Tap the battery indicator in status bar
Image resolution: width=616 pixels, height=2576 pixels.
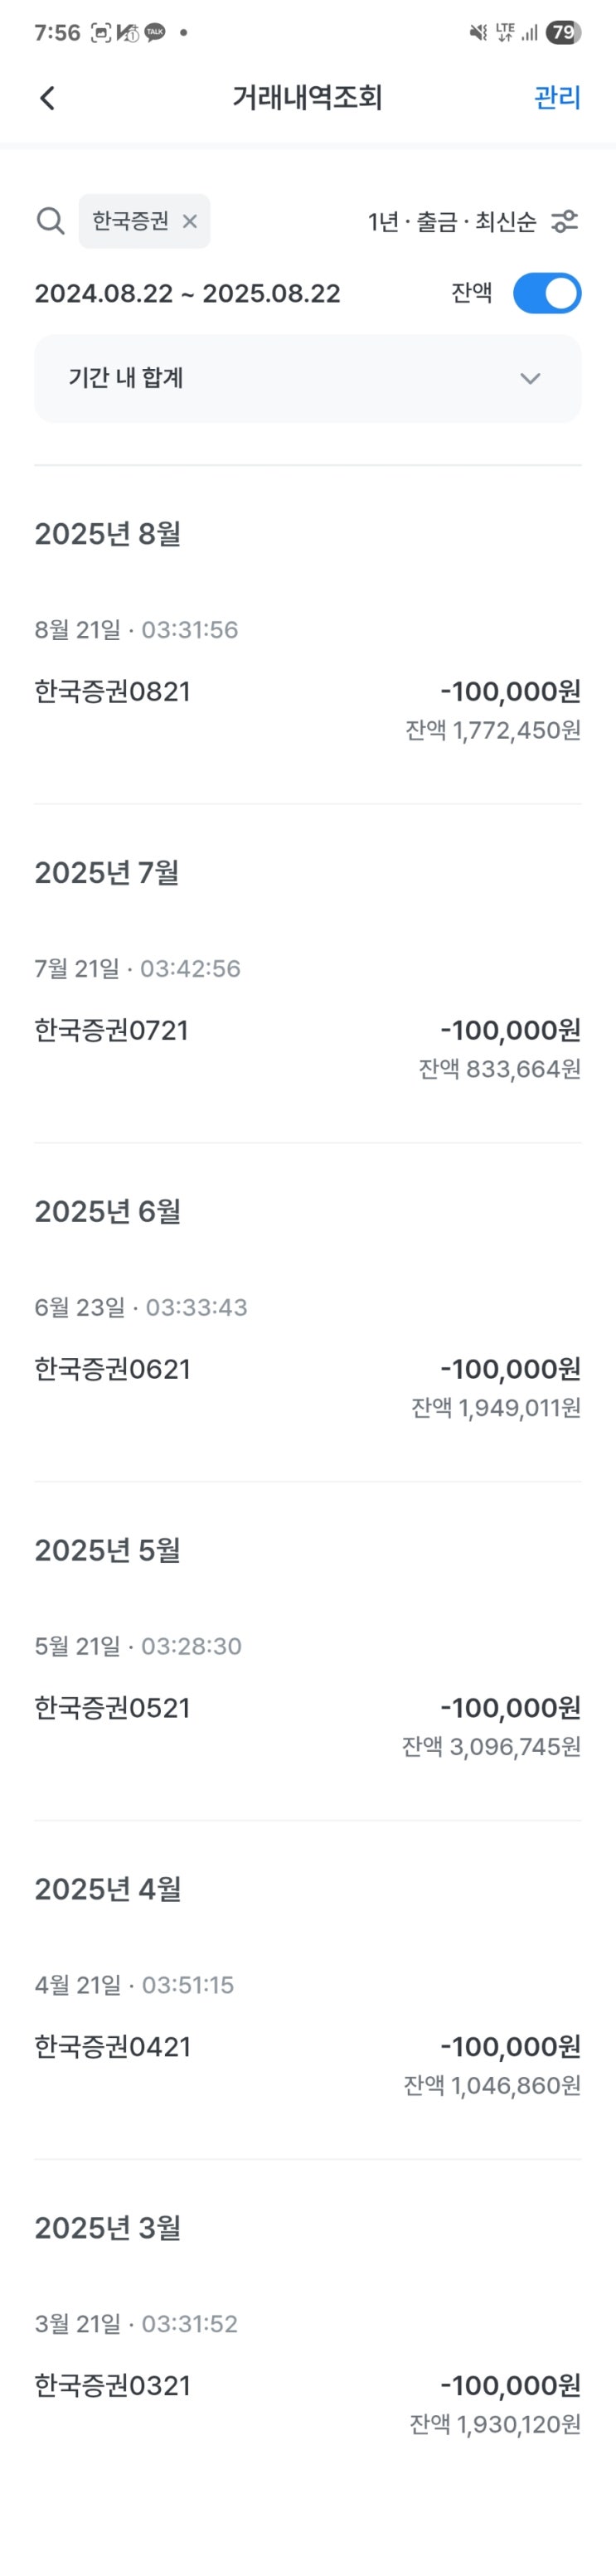click(563, 32)
